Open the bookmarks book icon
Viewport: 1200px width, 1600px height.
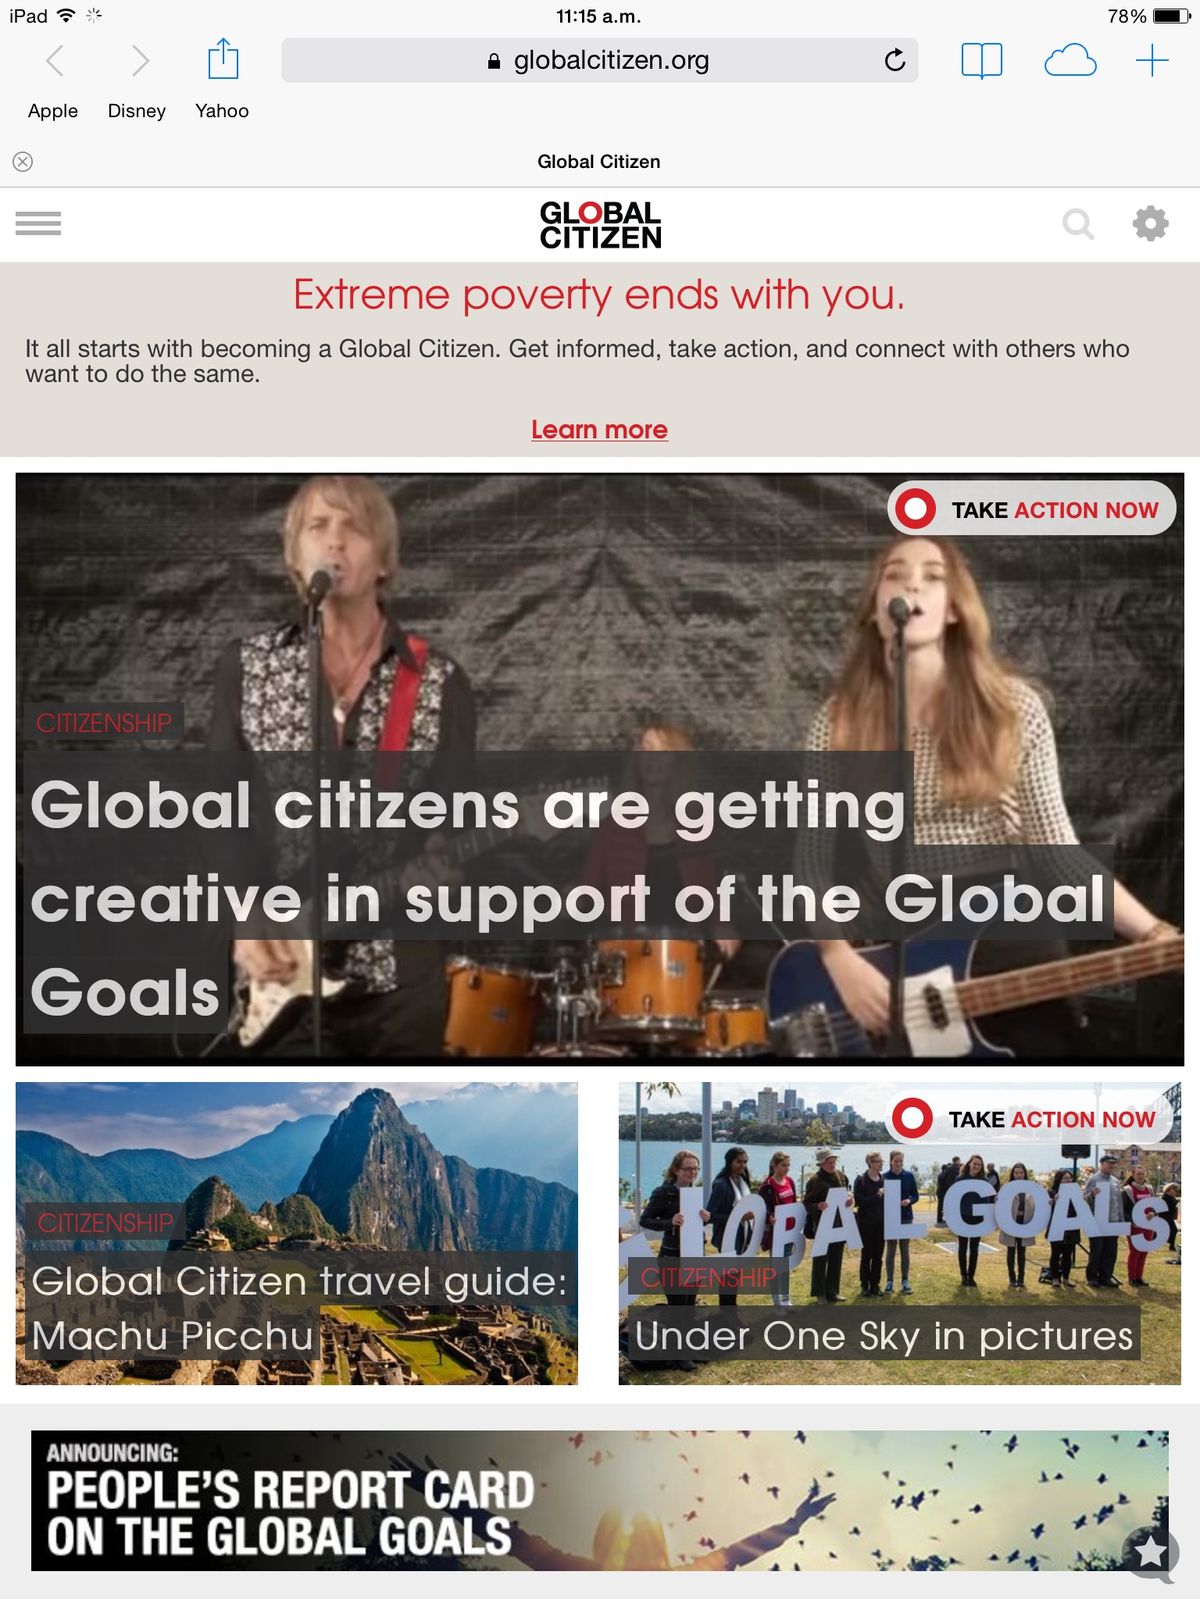(981, 61)
